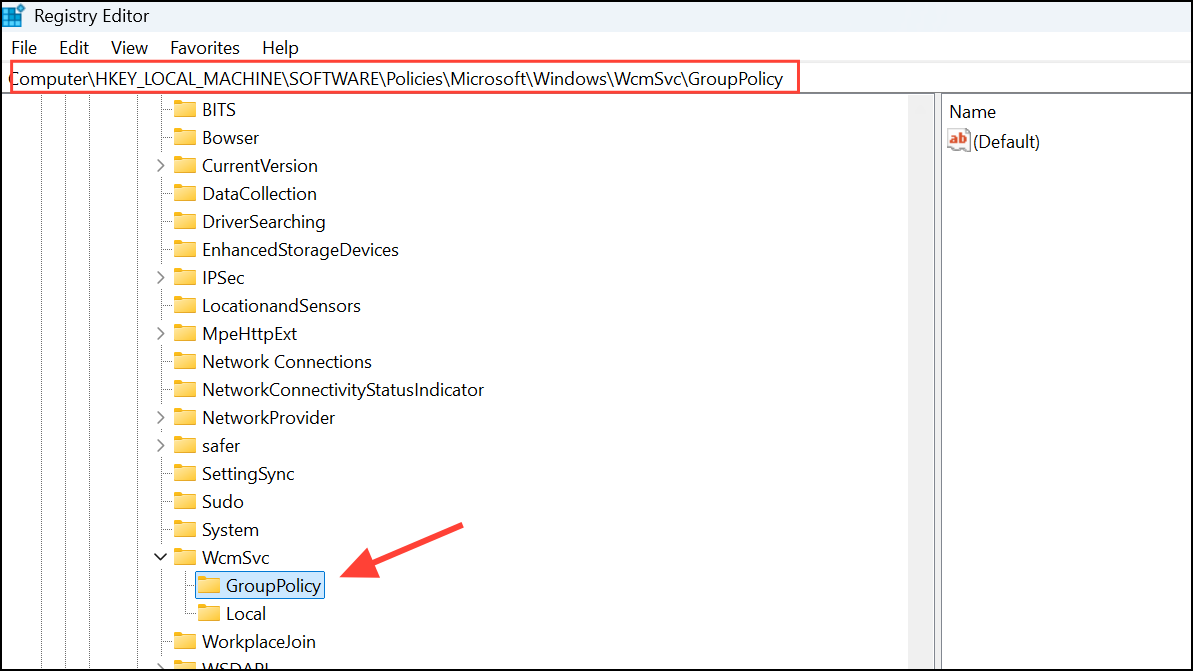This screenshot has width=1193, height=671.
Task: Expand the safer key
Action: [161, 446]
